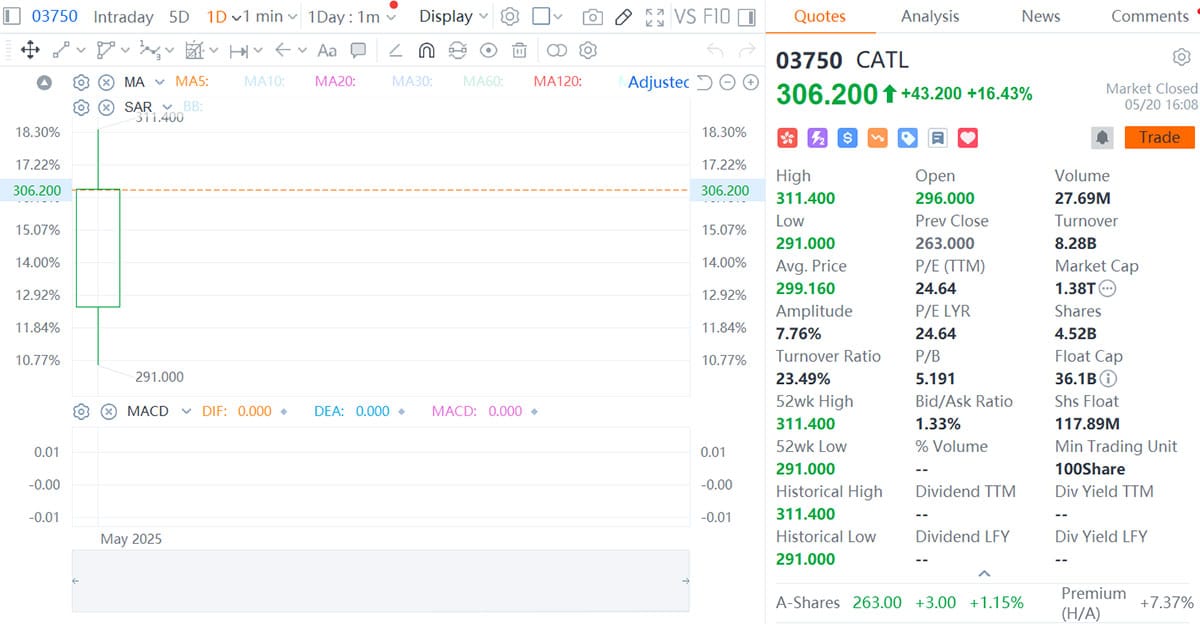Open chart settings gear in drawing toolbar

pos(588,50)
